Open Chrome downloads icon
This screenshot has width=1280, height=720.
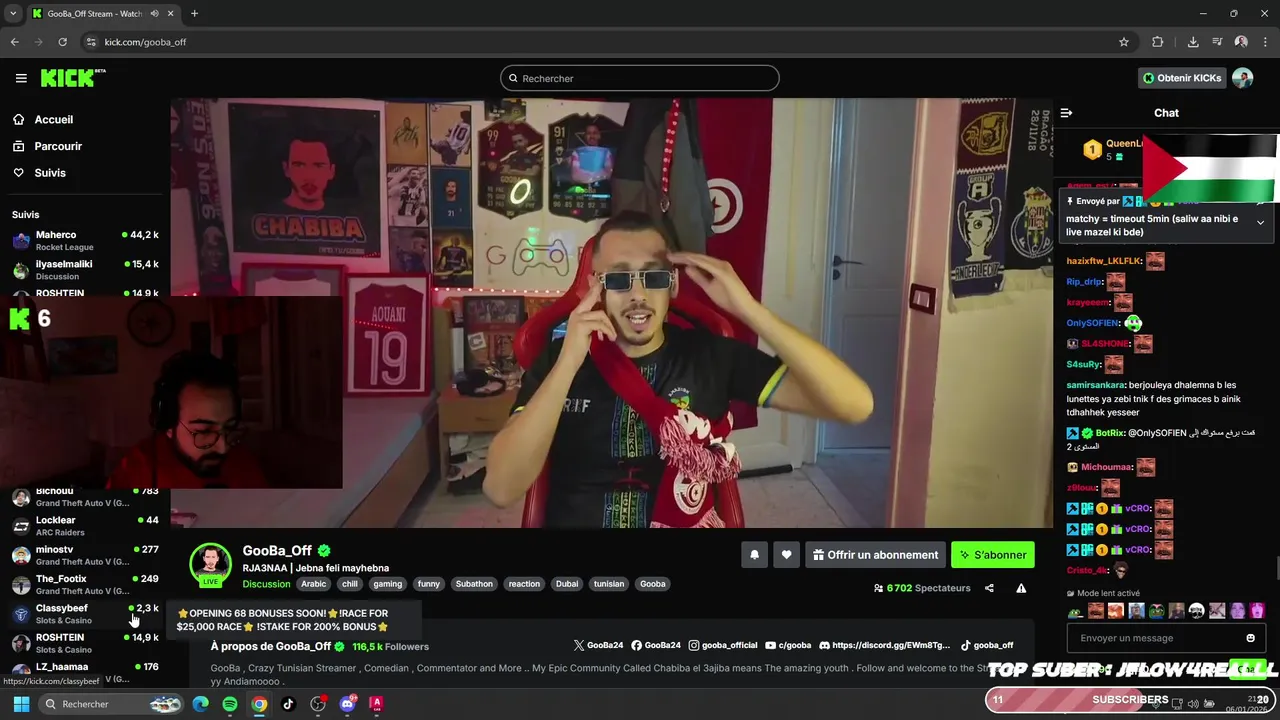pyautogui.click(x=1193, y=42)
